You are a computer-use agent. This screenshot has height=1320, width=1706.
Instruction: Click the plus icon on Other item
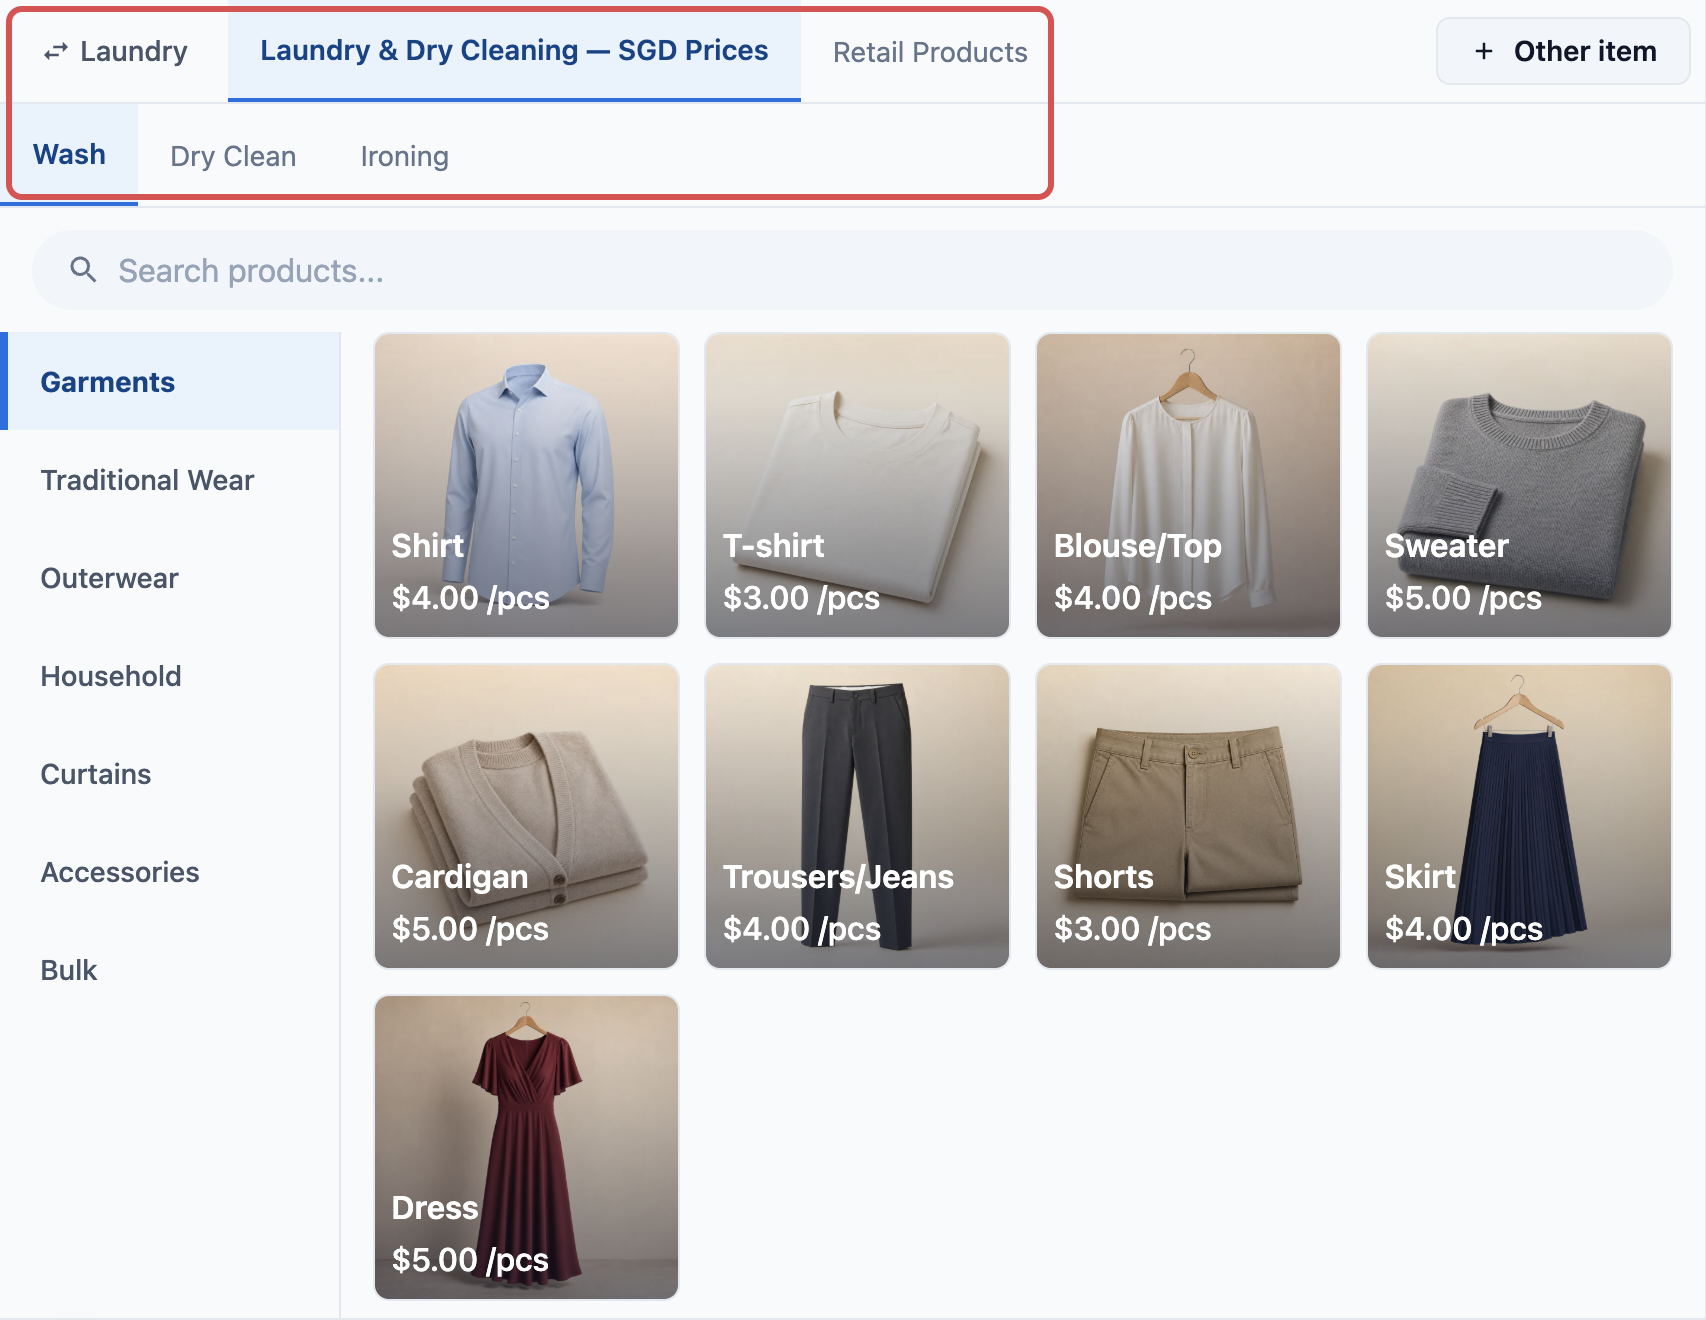[1484, 51]
